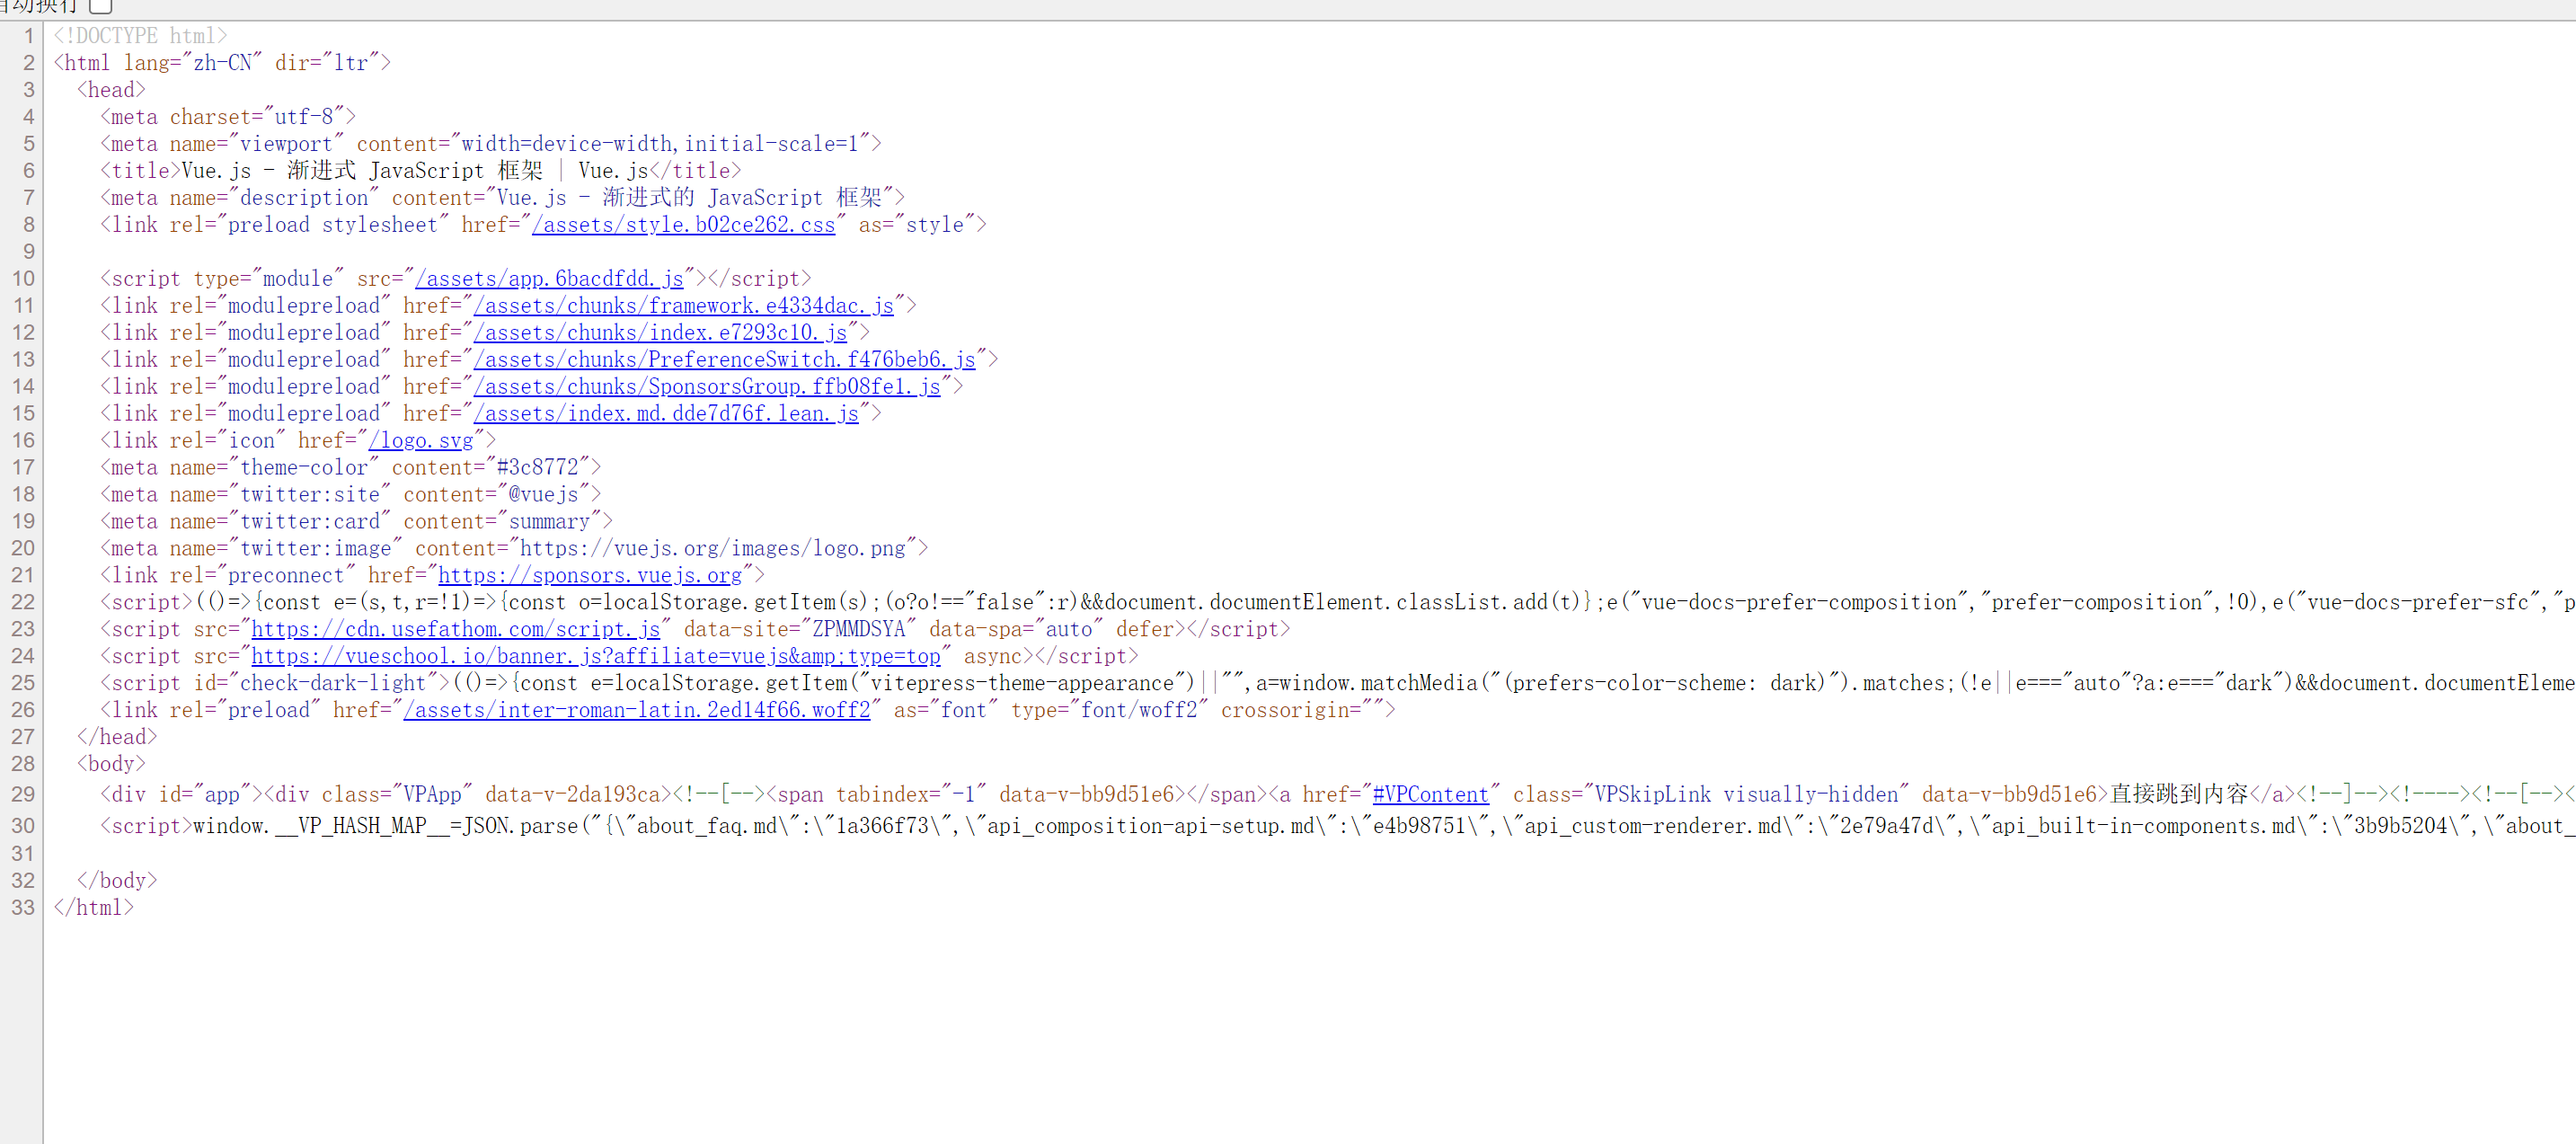Click the opening <head> tag
Viewport: 2576px width, 1144px height.
(111, 90)
